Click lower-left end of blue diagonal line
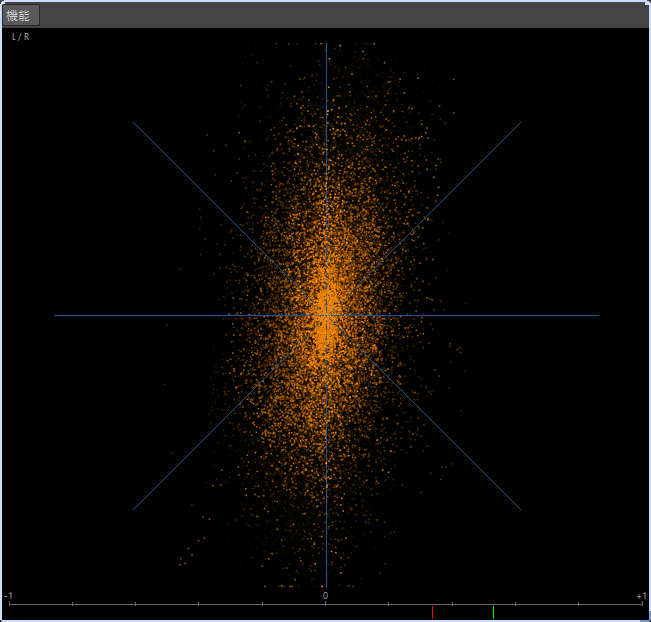The height and width of the screenshot is (622, 651). (x=134, y=509)
